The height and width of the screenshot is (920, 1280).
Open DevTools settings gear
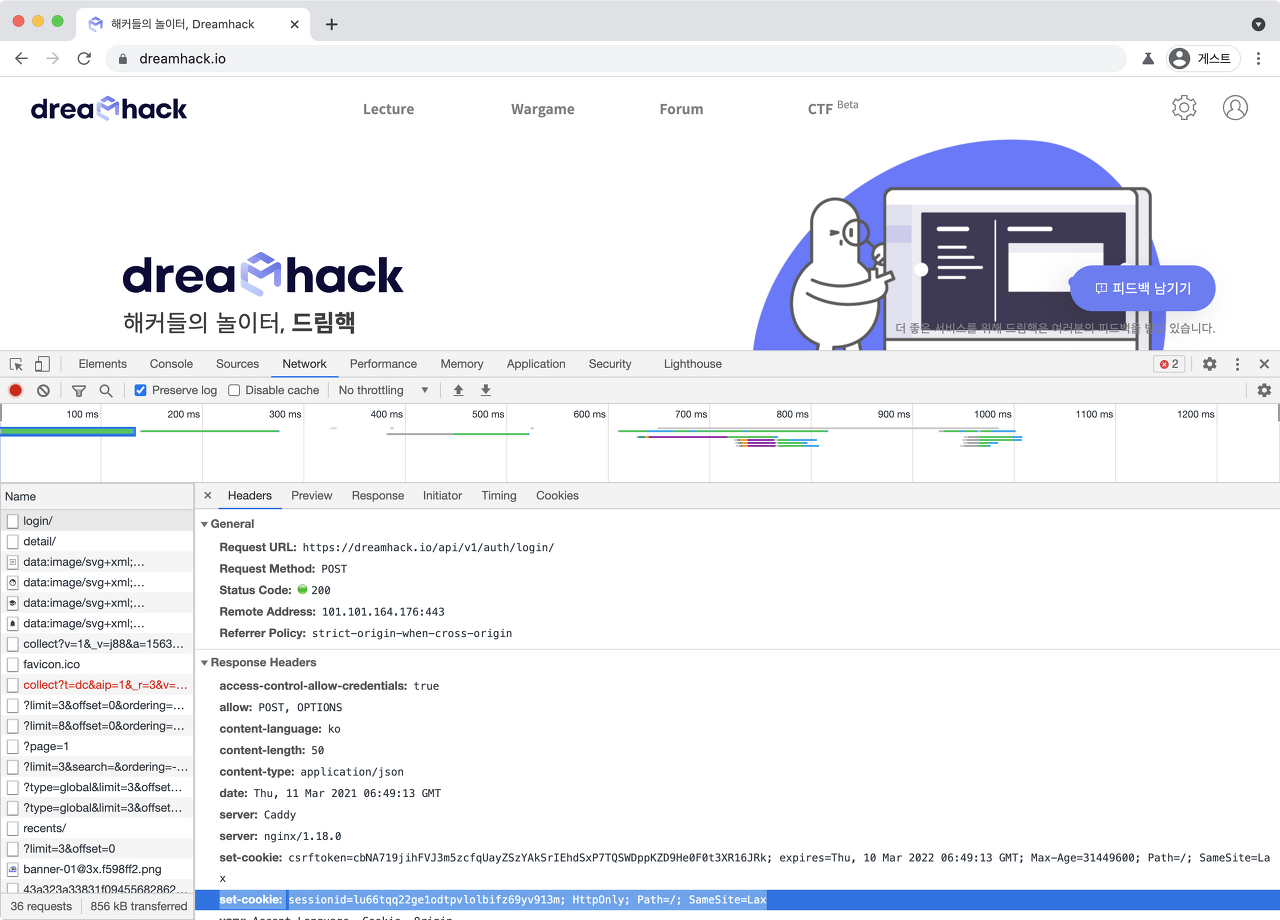click(1210, 364)
